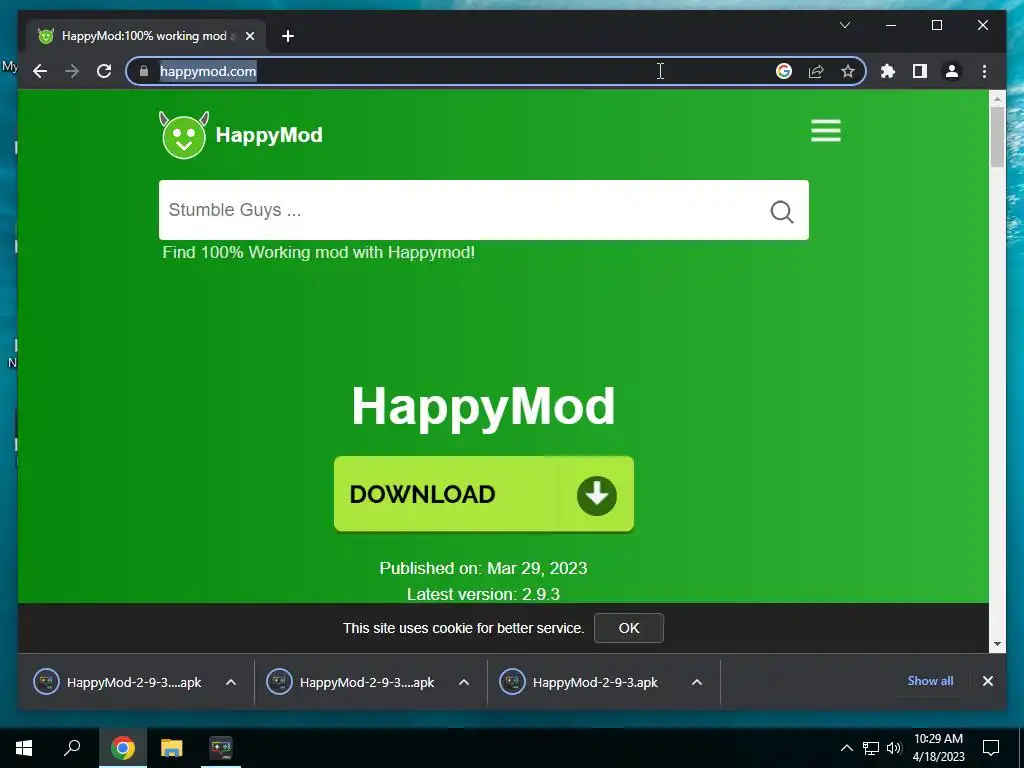Screen dimensions: 1024x768
Task: Open a new tab with plus
Action: click(x=287, y=36)
